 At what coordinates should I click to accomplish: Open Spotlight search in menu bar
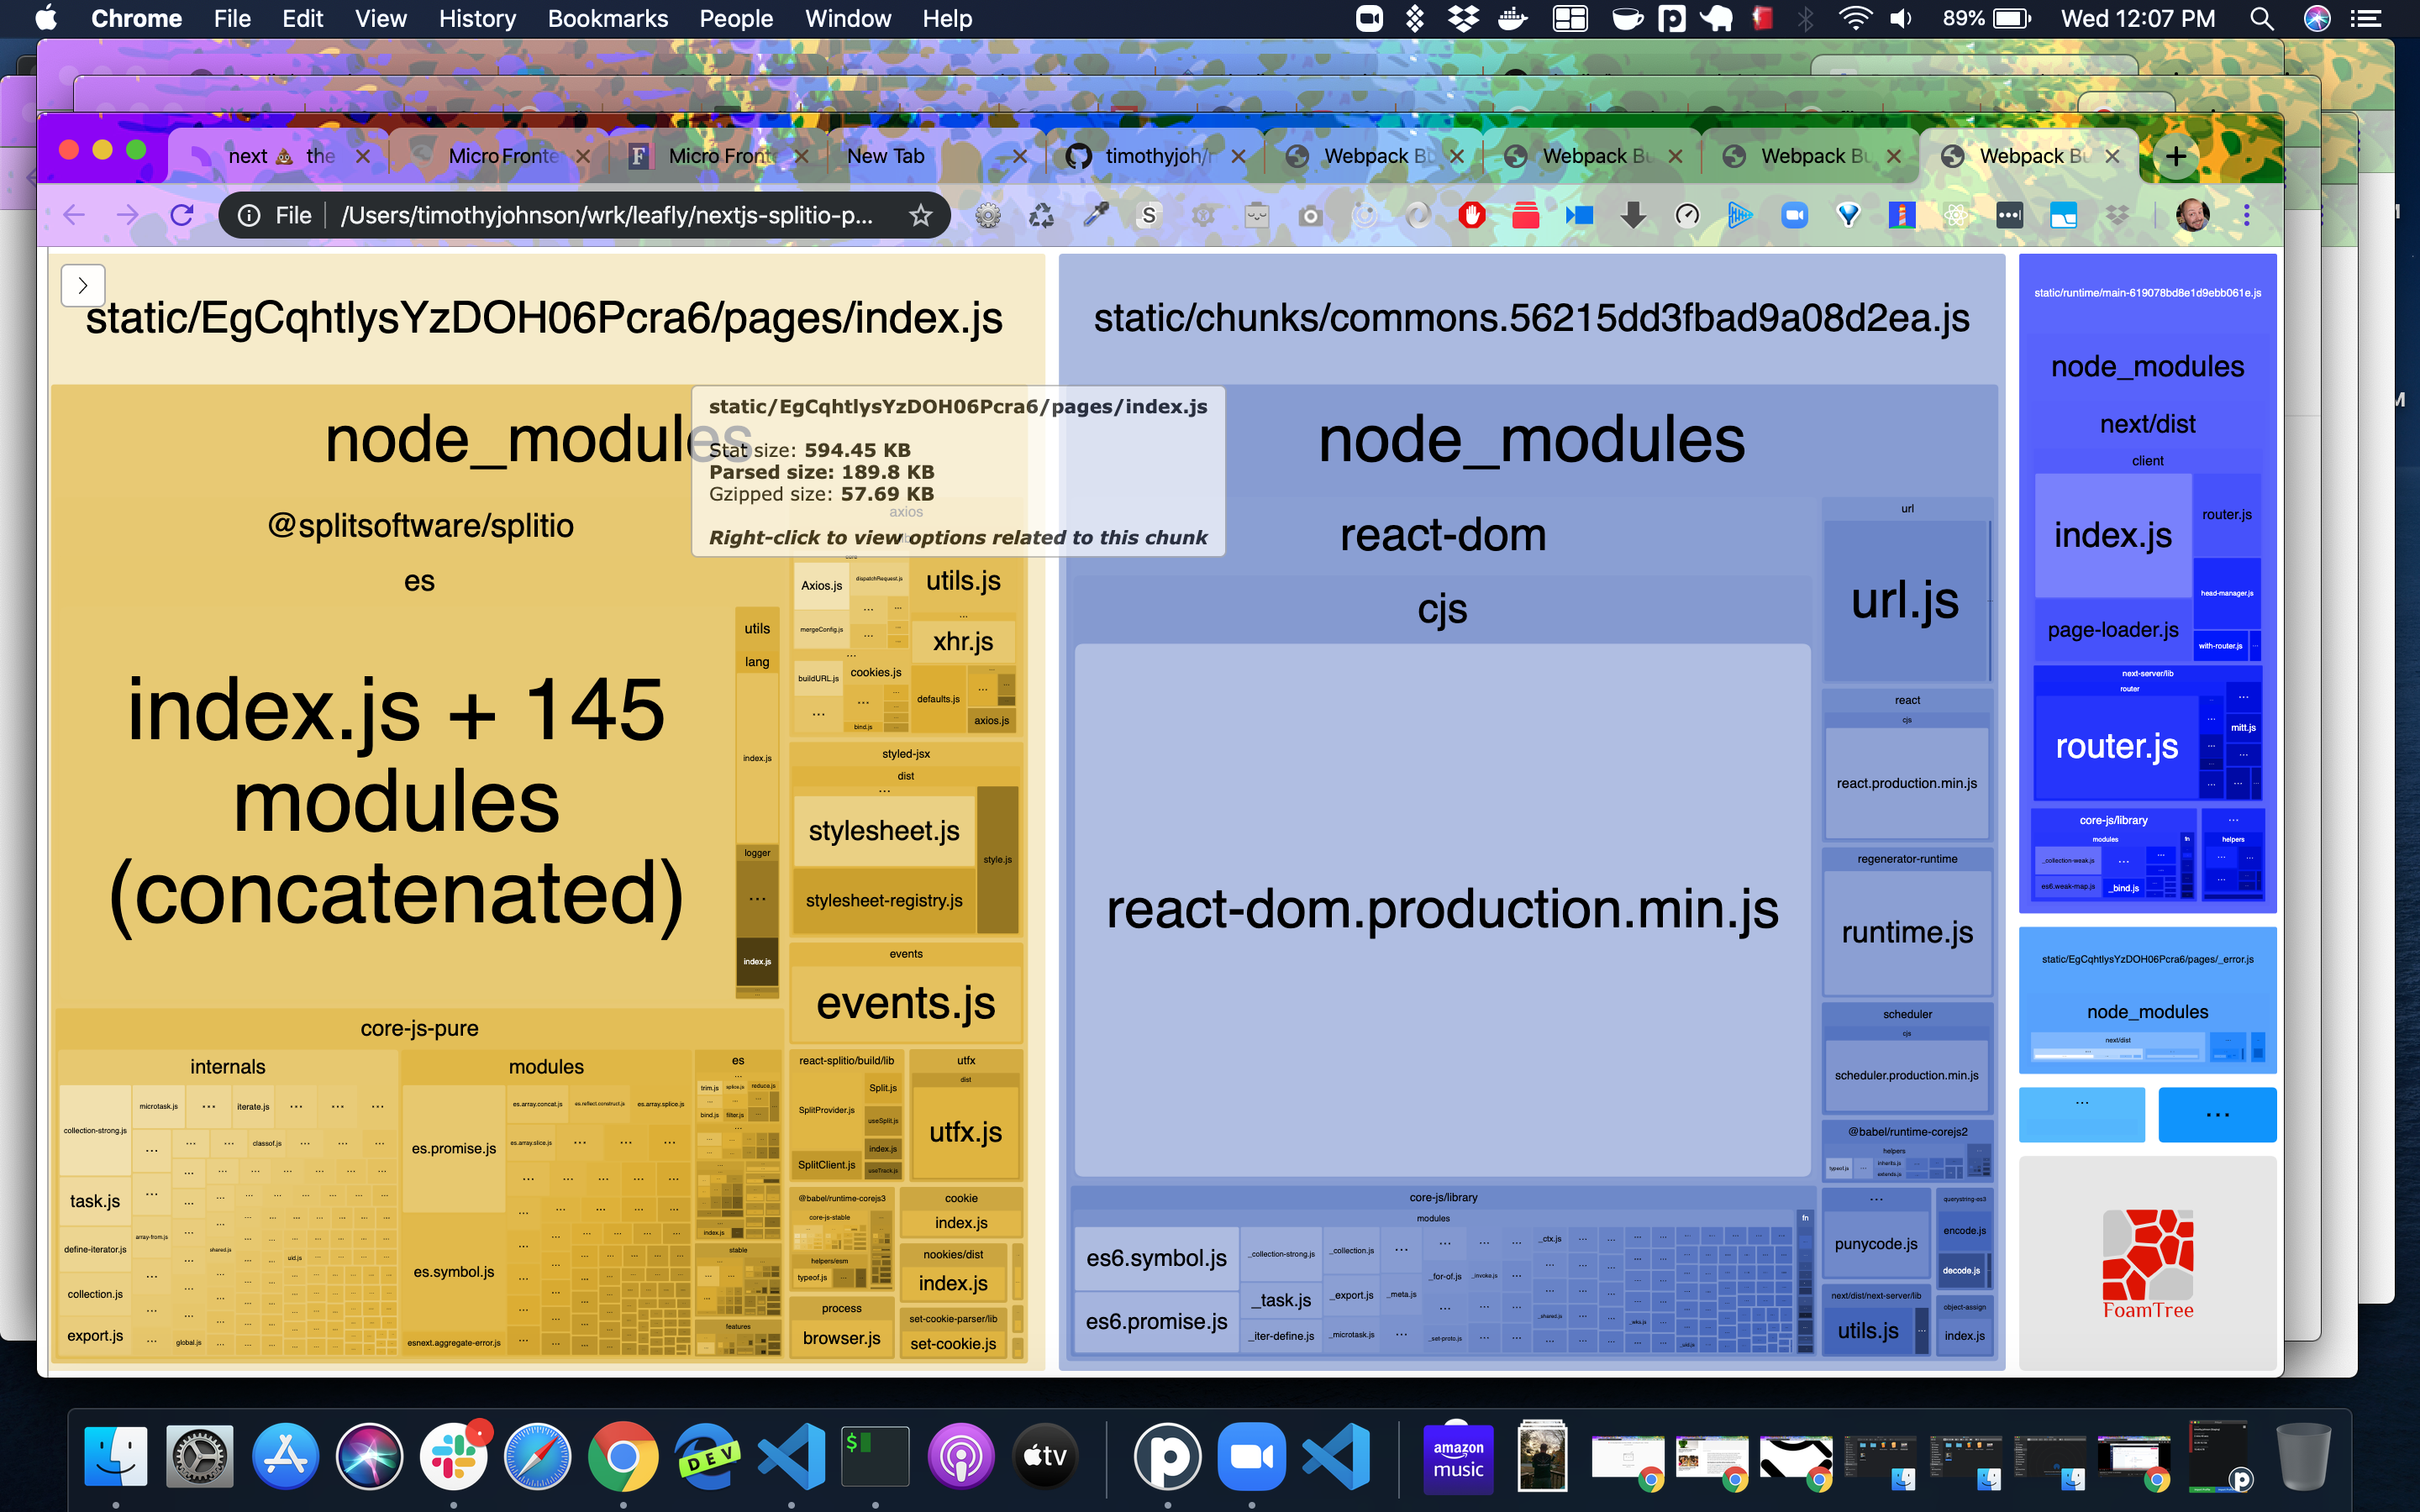point(2262,19)
